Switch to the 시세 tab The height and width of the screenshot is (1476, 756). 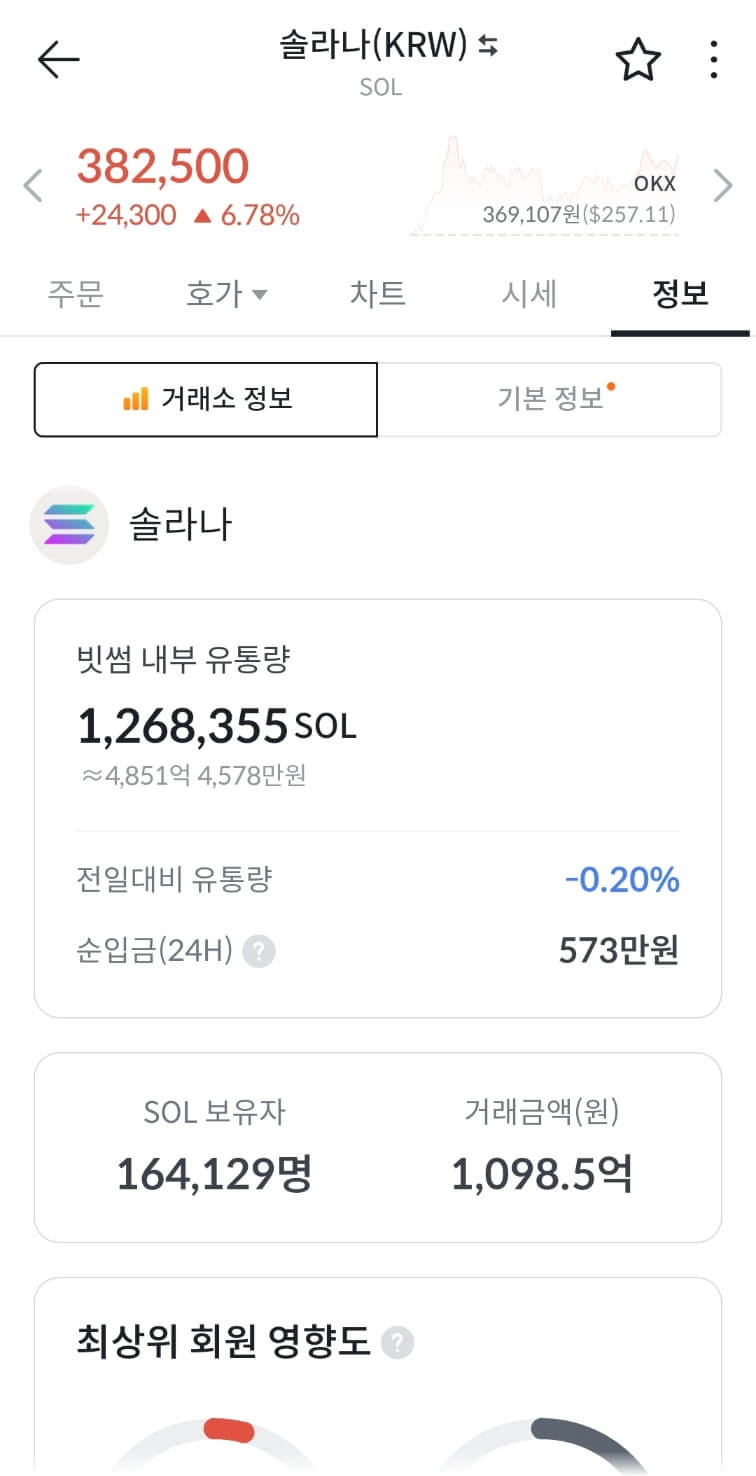pos(529,294)
